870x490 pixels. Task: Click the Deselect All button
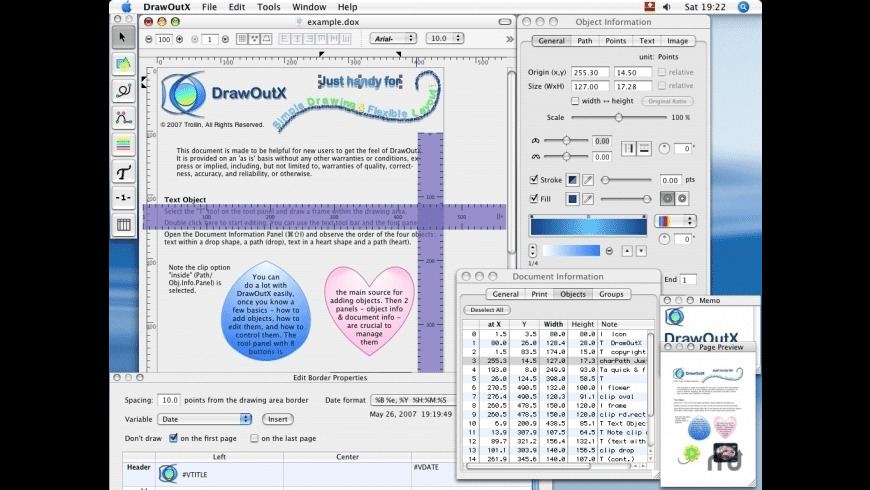487,310
